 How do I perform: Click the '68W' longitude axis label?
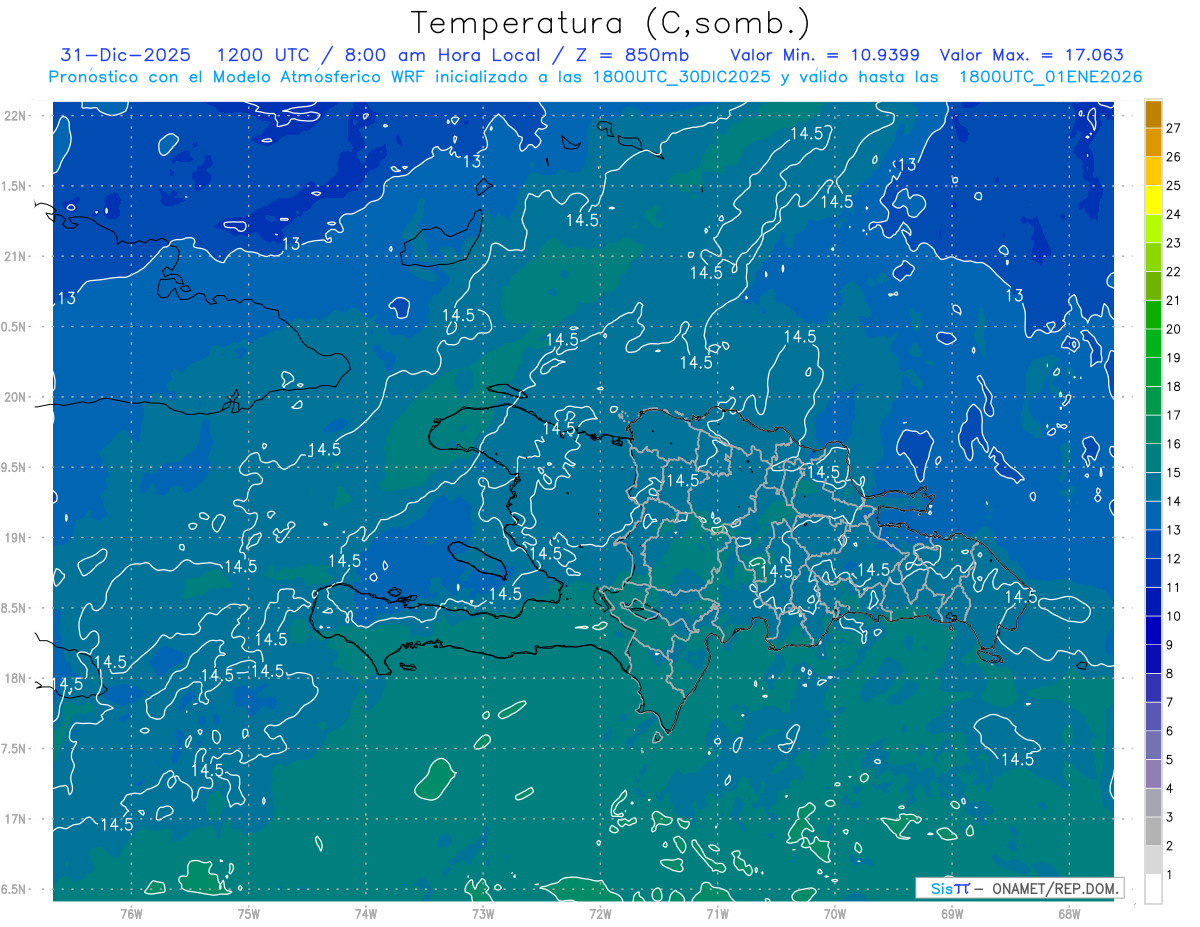pyautogui.click(x=1069, y=913)
